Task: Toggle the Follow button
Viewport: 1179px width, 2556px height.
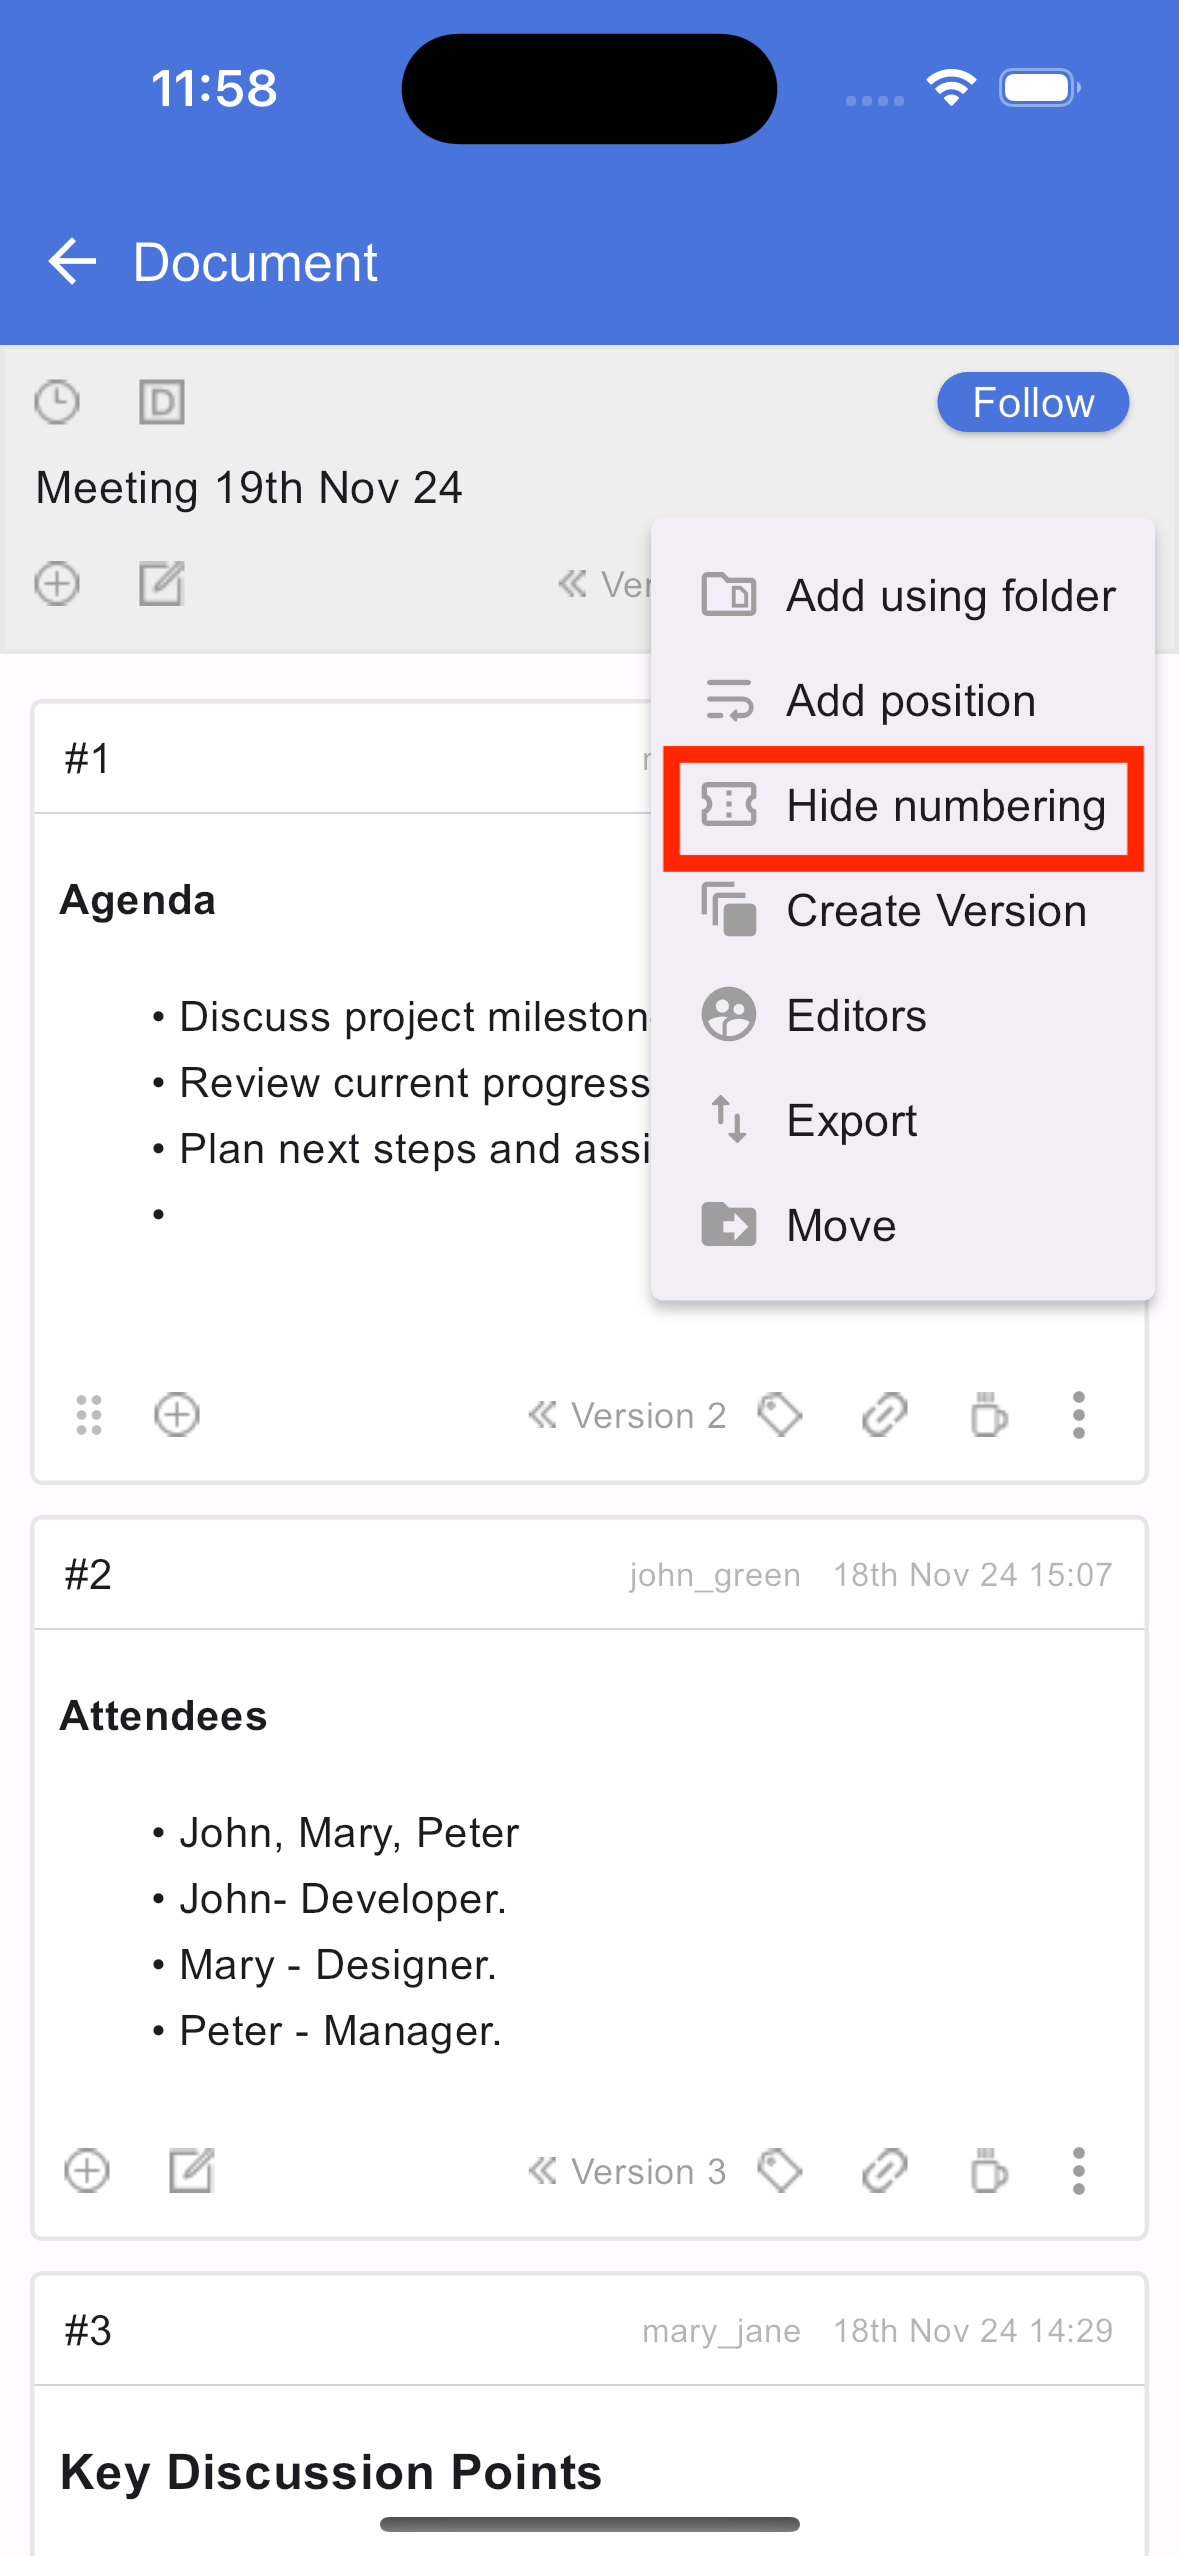Action: pos(1033,403)
